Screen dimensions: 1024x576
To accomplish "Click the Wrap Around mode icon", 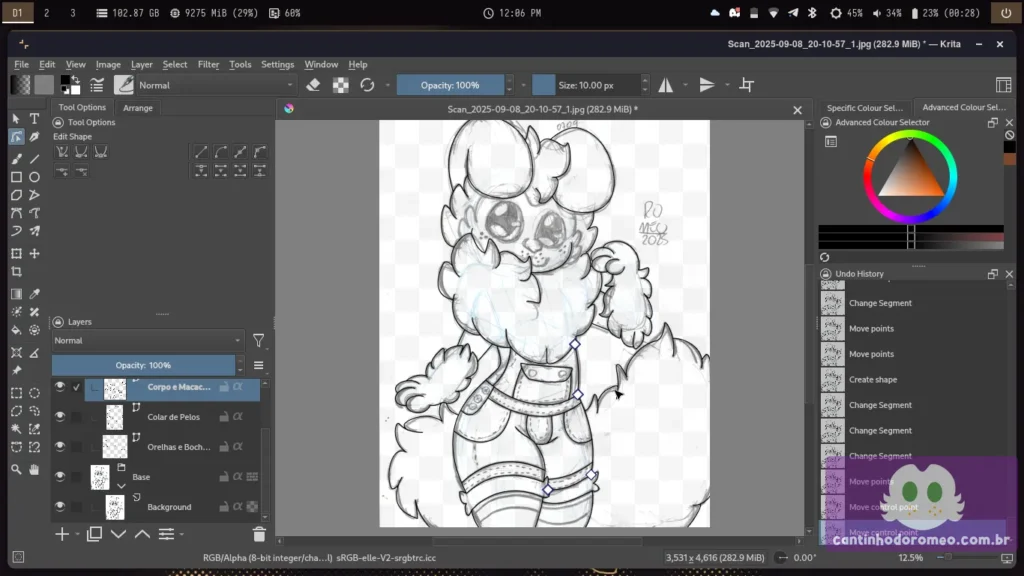I will pyautogui.click(x=746, y=85).
